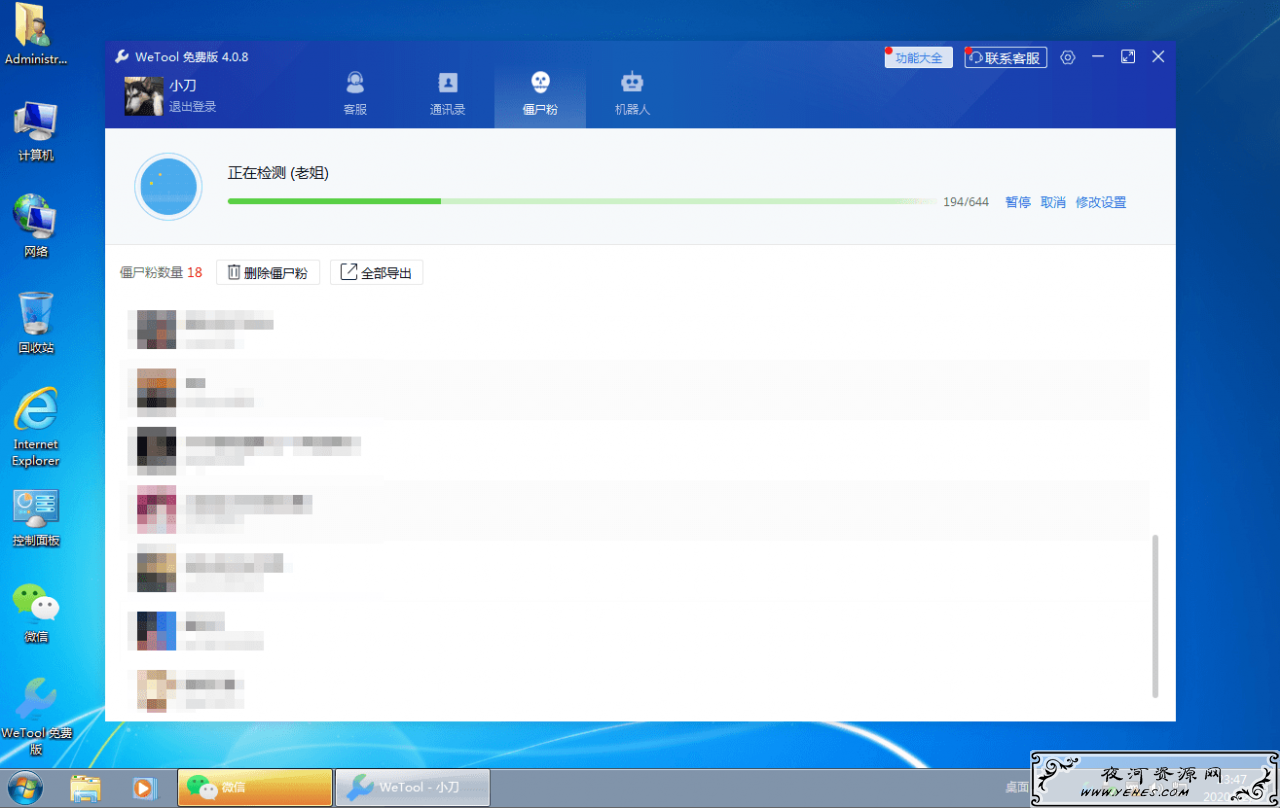Click the WeTool wrench logo in titlebar
Viewport: 1280px width, 808px height.
tap(122, 57)
